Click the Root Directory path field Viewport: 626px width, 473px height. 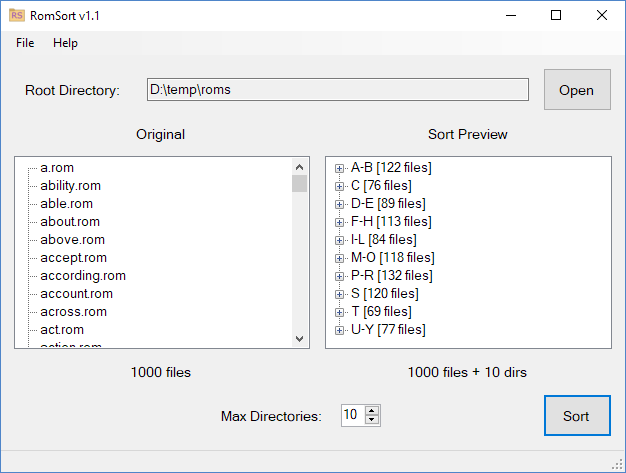[x=338, y=89]
